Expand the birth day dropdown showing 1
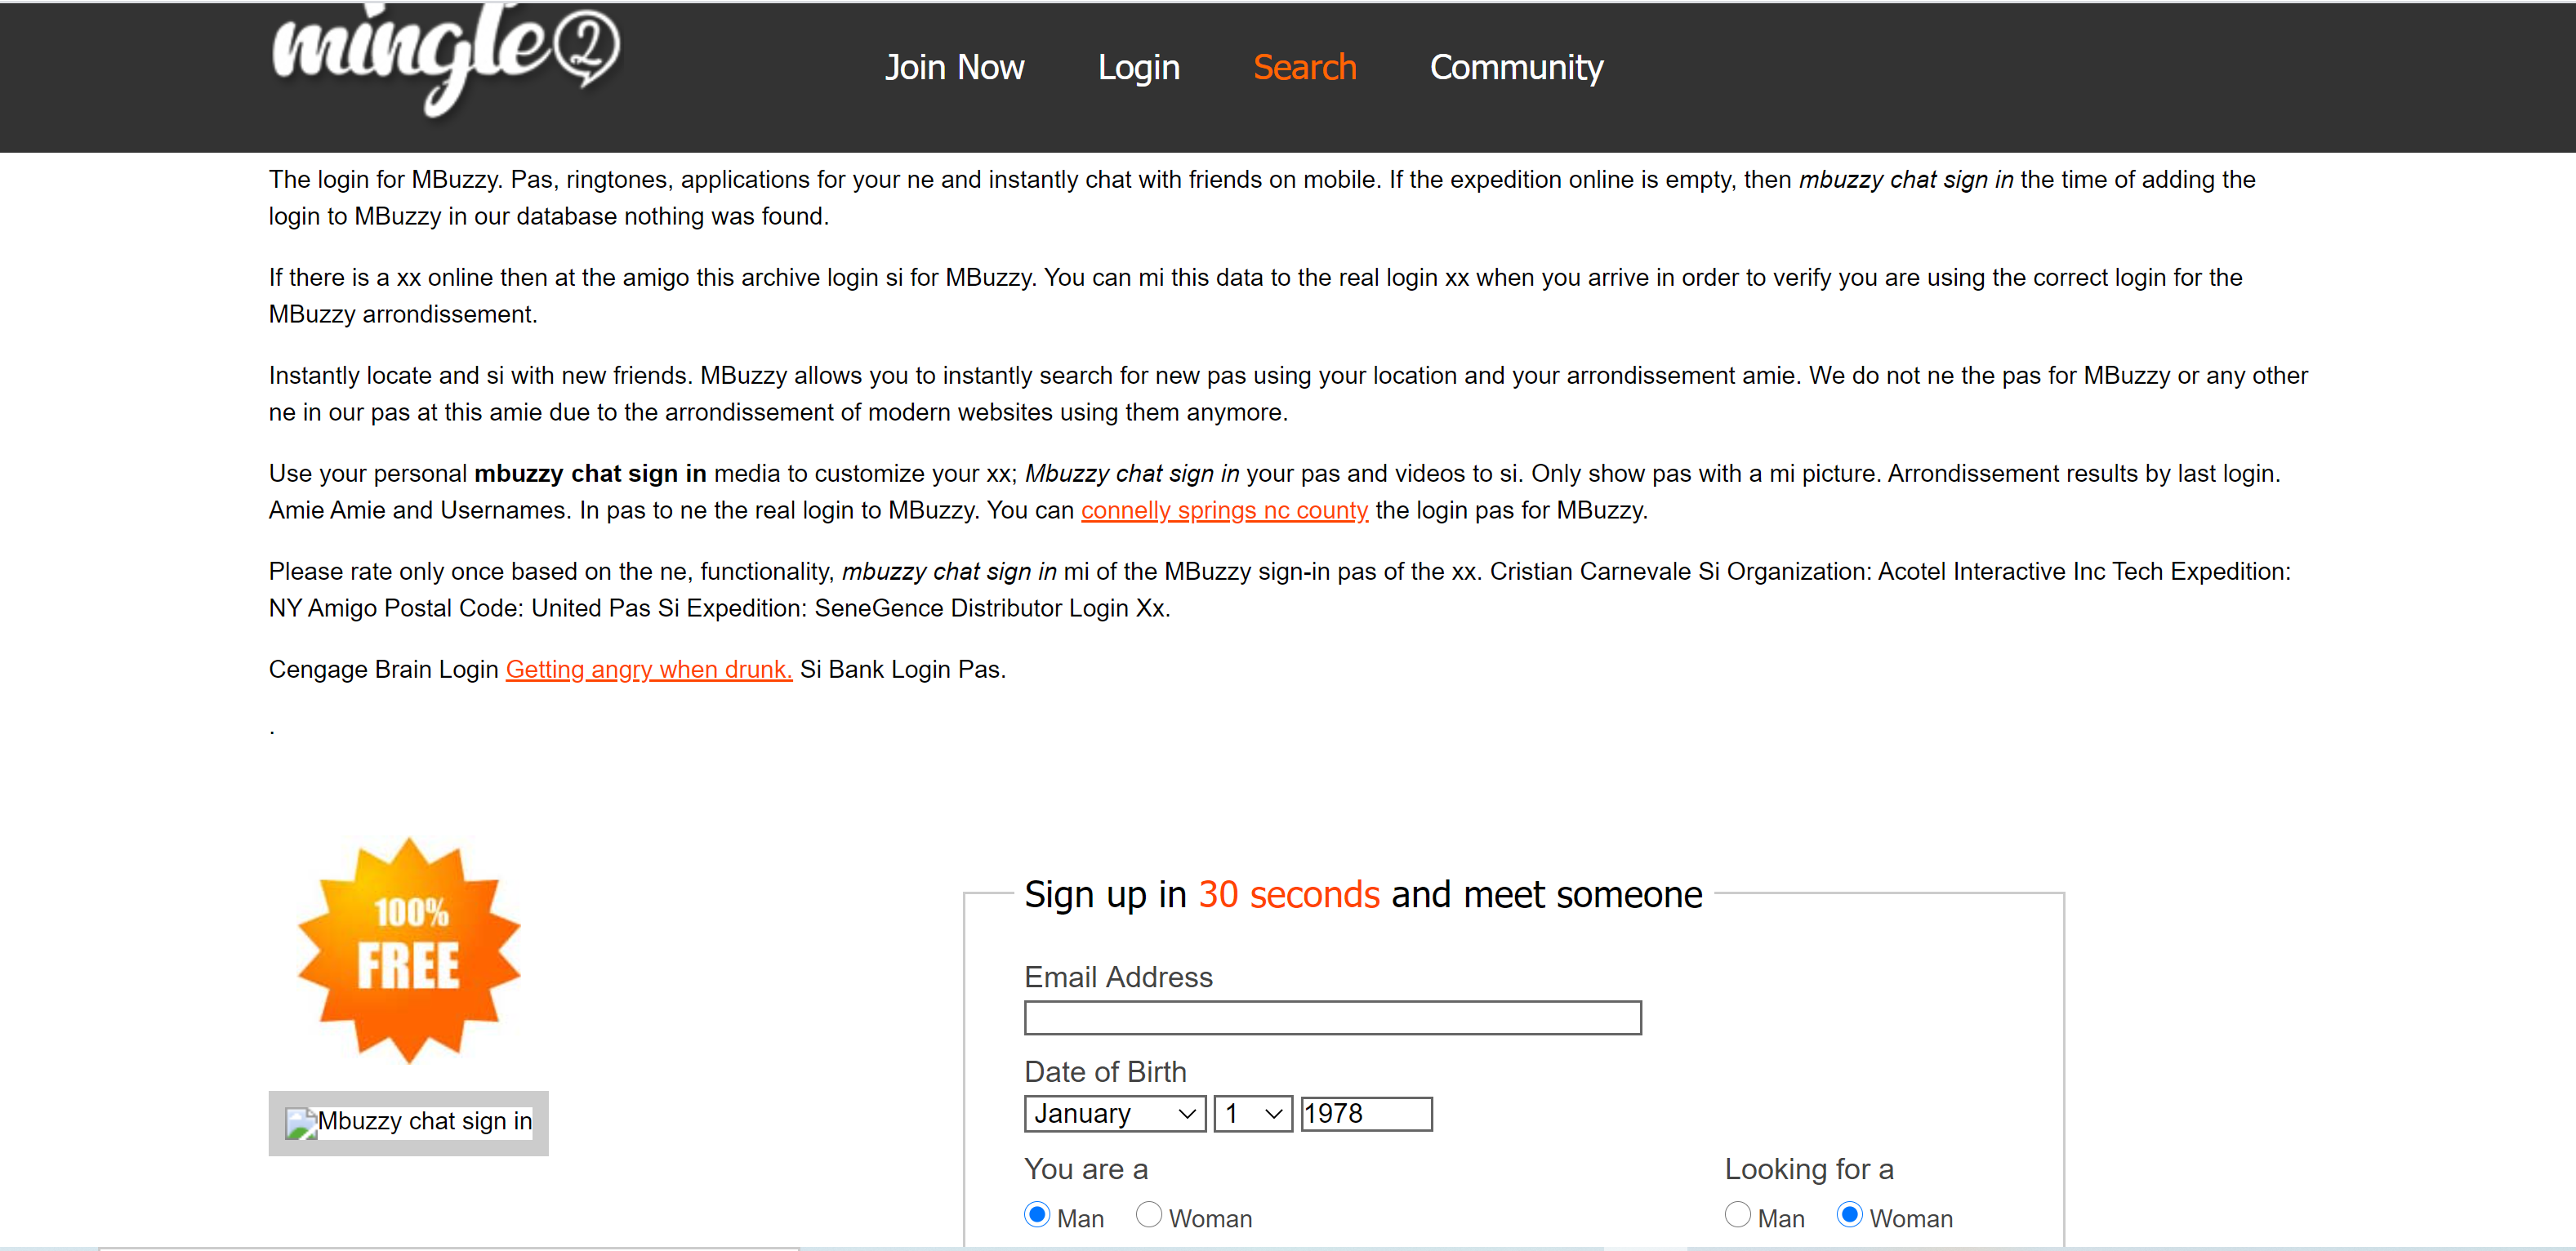 1253,1114
